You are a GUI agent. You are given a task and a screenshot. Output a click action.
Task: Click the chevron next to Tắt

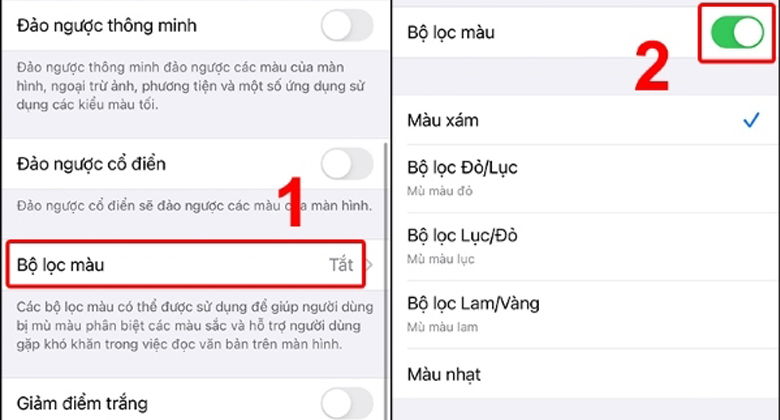pos(369,265)
